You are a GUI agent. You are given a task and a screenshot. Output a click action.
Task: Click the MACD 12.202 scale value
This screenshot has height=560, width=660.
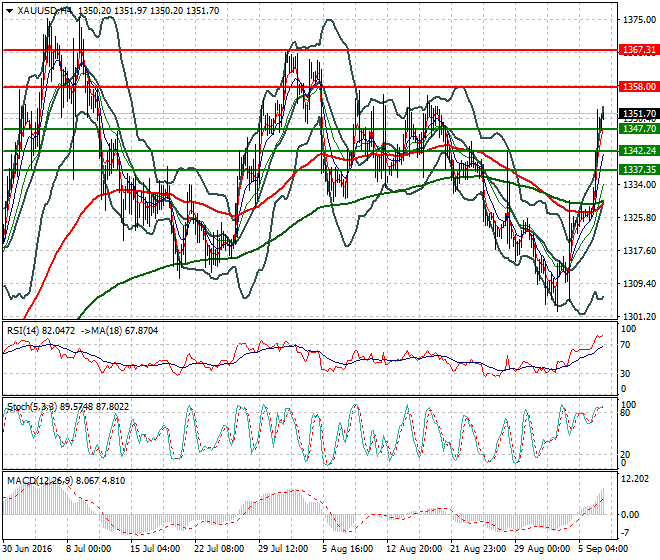point(635,481)
